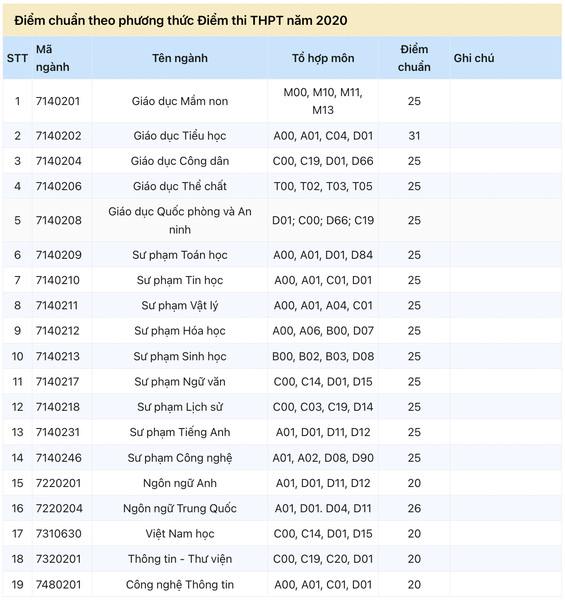Select the 'Sư phạm Sinh học' cell
Screen dimensions: 565x600
(x=180, y=356)
